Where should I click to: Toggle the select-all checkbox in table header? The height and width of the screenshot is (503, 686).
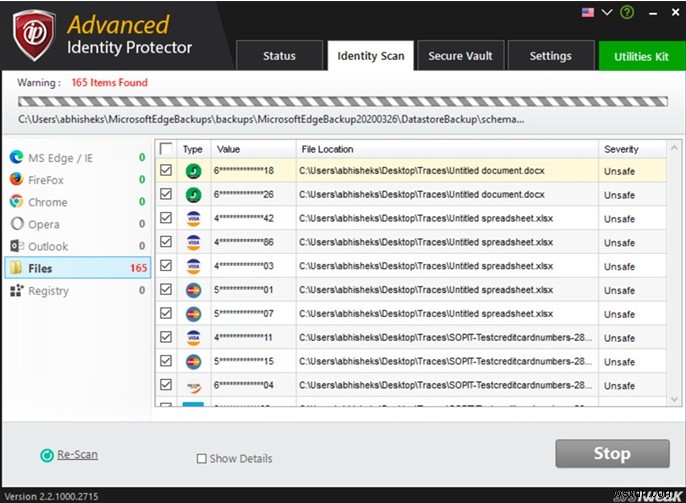[166, 149]
